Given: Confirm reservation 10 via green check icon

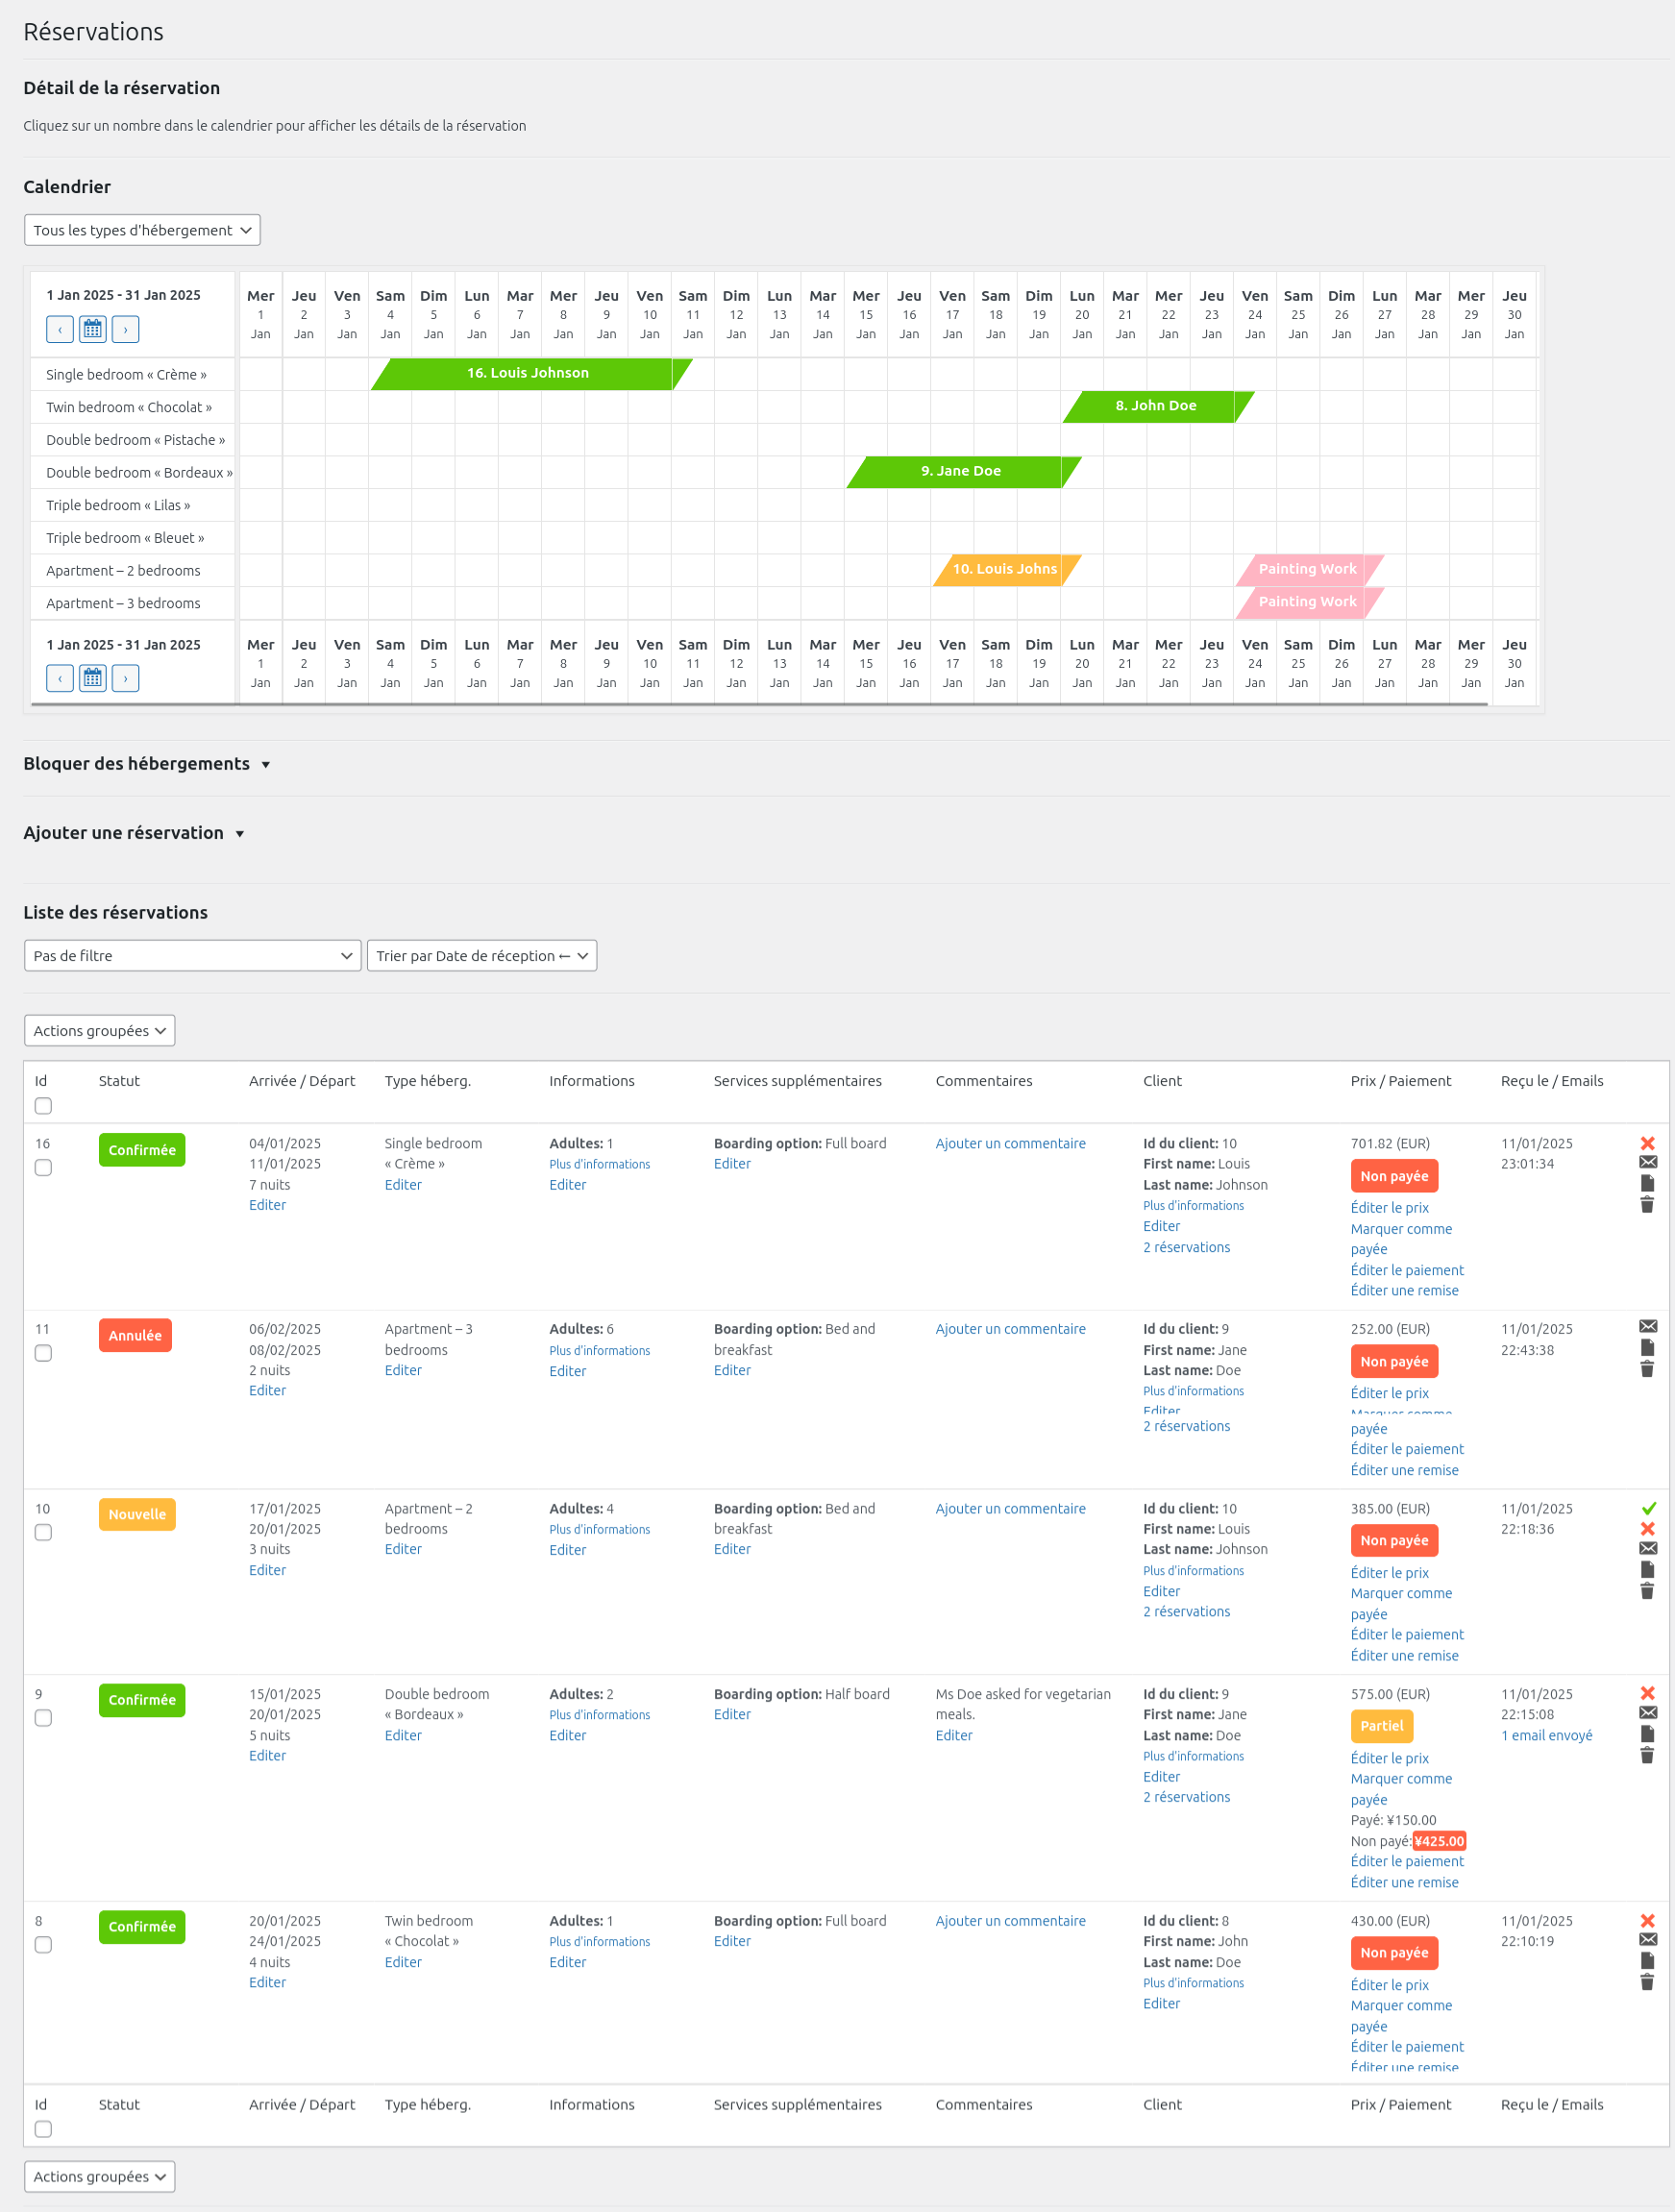Looking at the screenshot, I should click(x=1650, y=1508).
